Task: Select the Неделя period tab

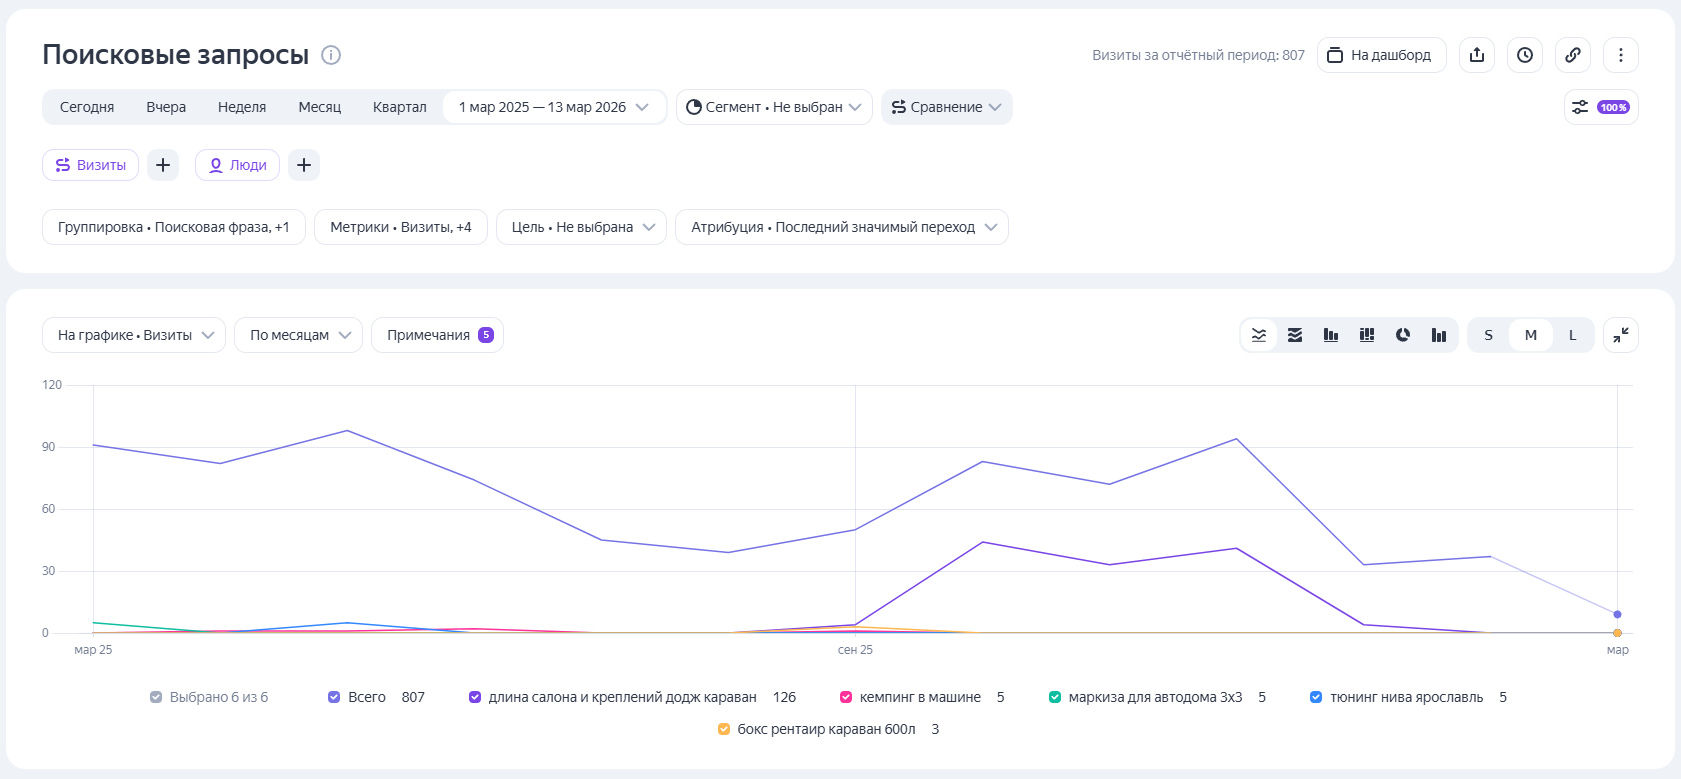Action: [x=242, y=107]
